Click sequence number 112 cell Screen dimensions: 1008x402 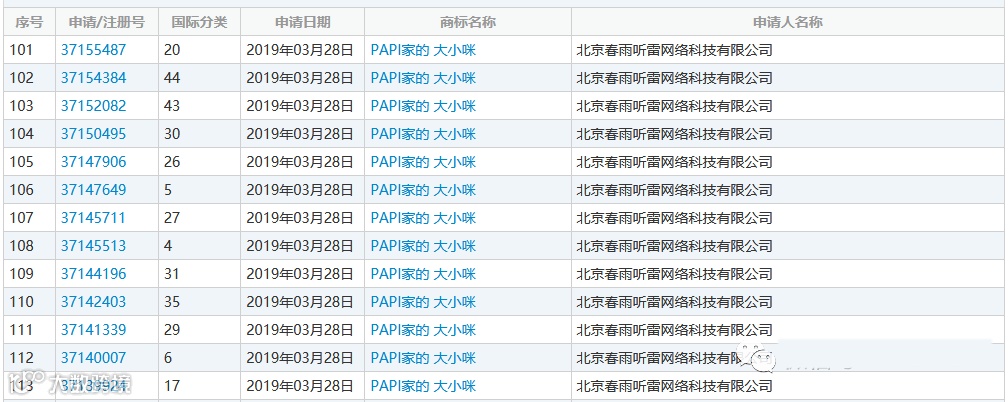coord(29,358)
